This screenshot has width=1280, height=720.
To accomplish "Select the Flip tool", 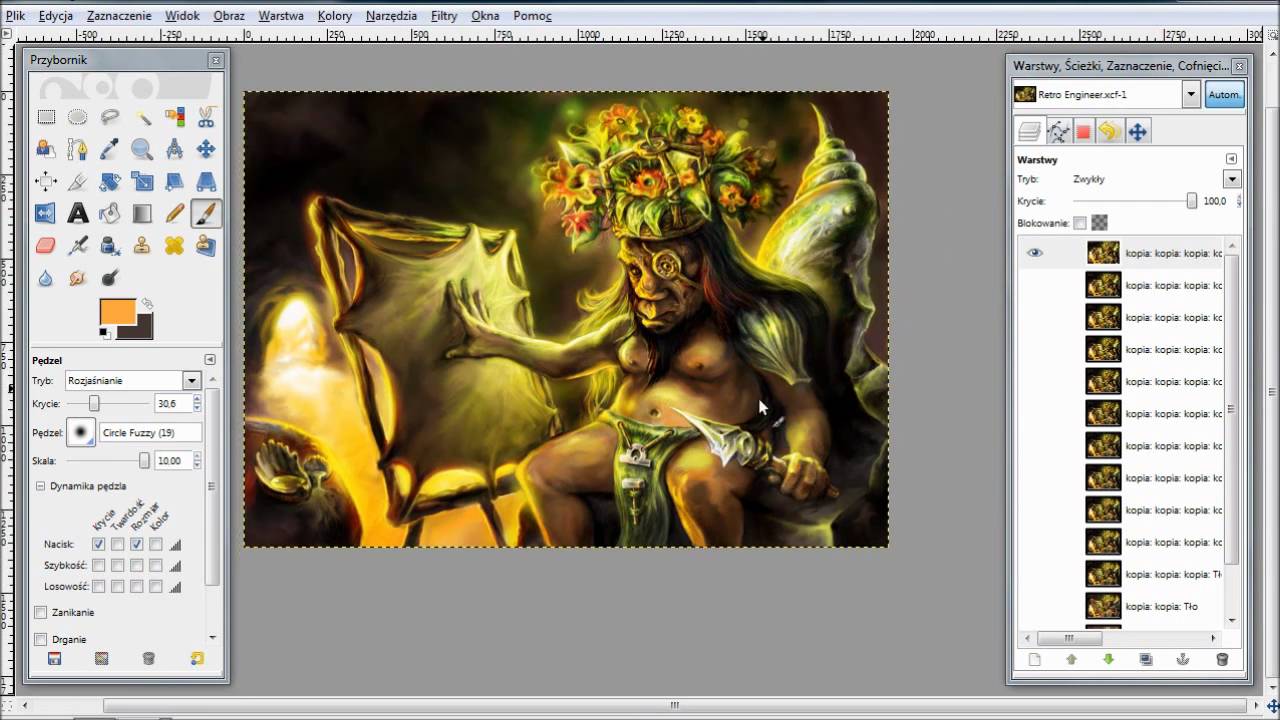I will point(46,213).
